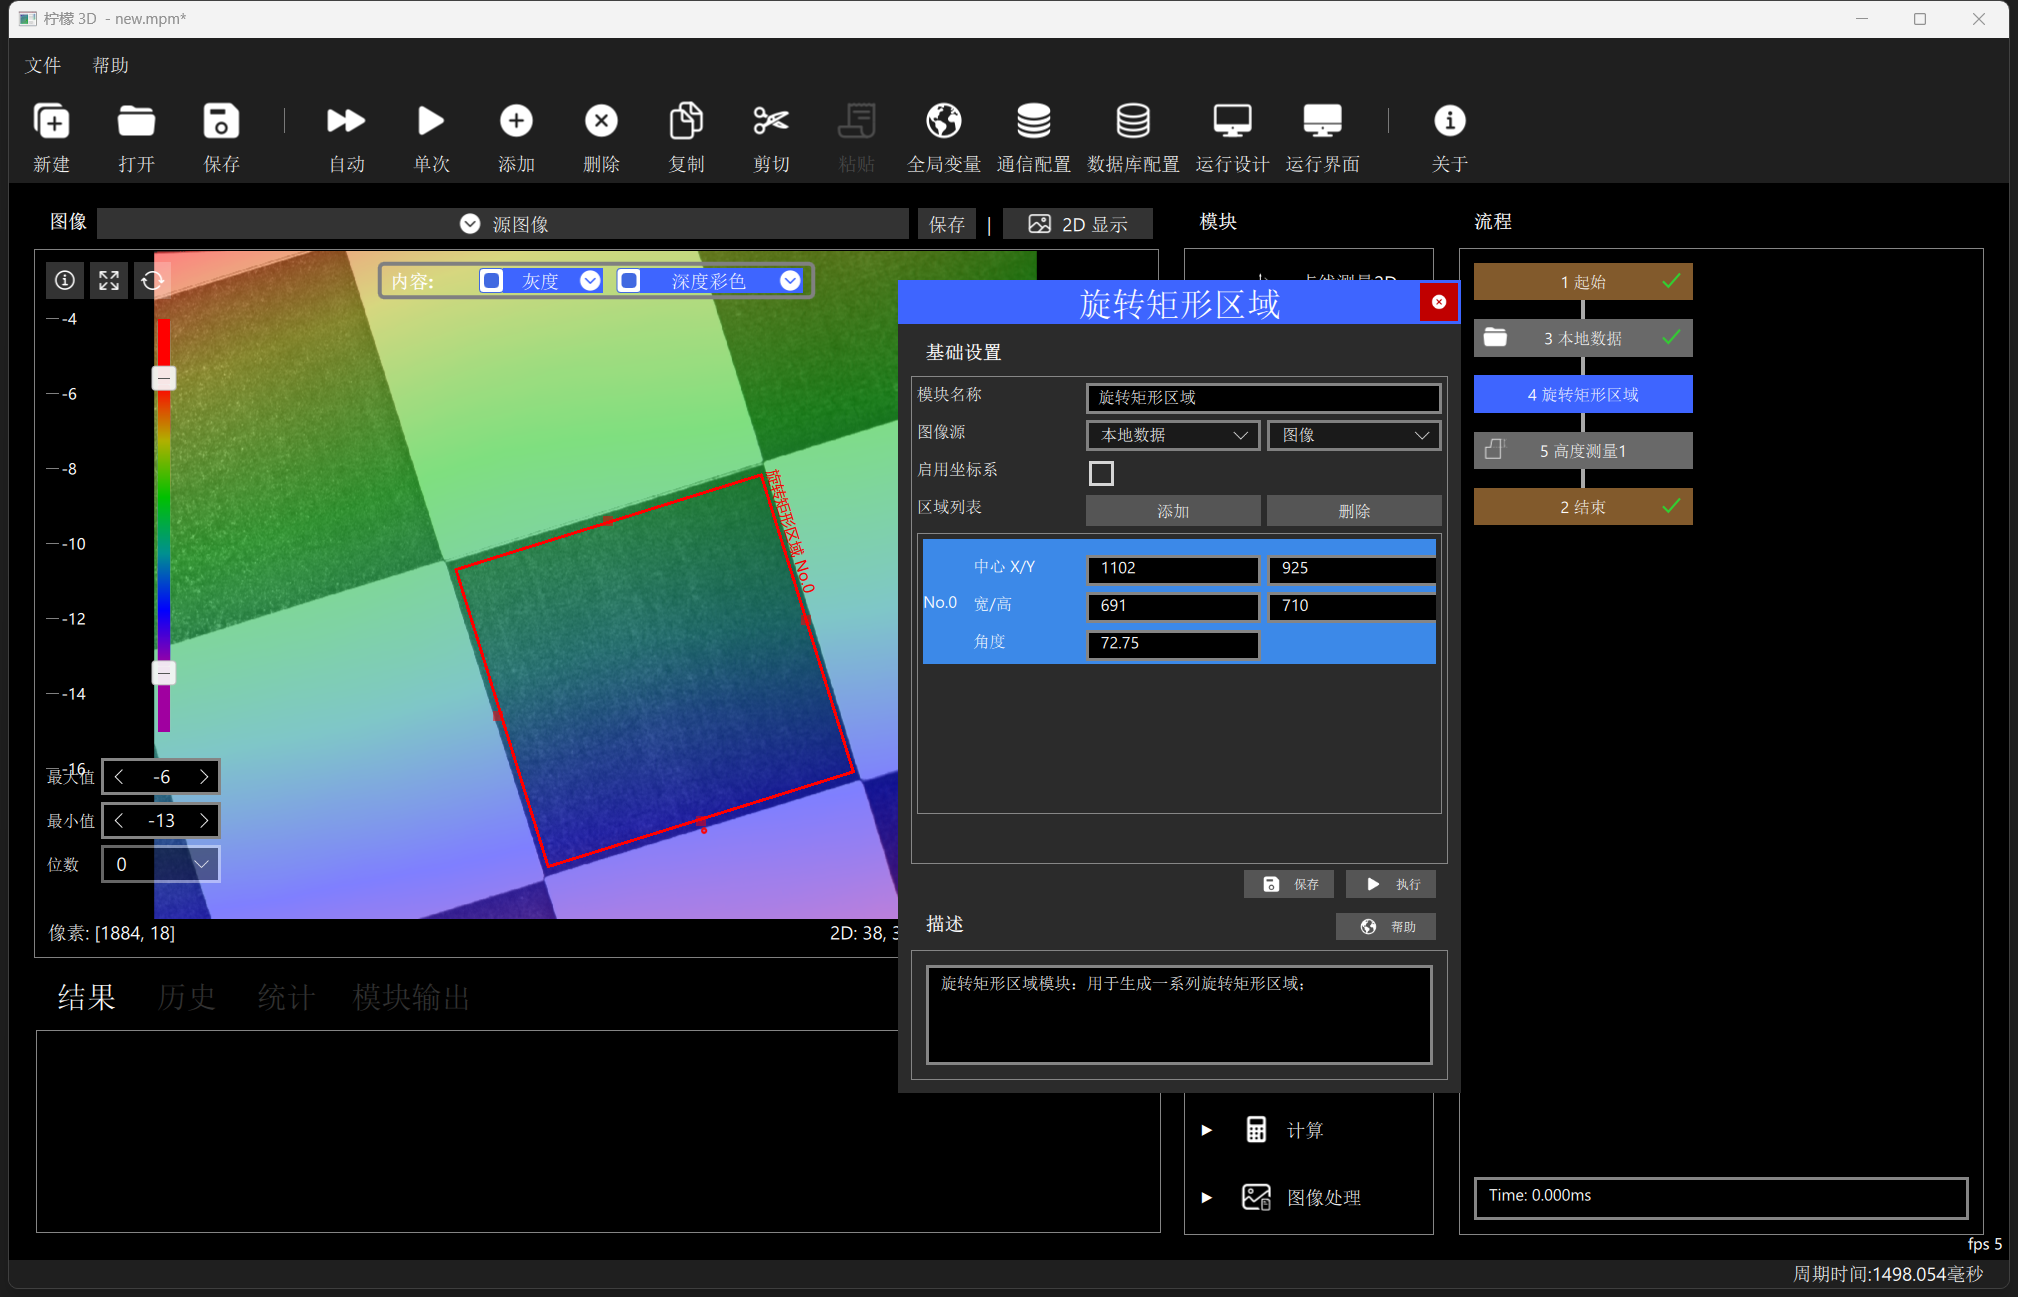Click the 删除 toolbar icon

(601, 121)
